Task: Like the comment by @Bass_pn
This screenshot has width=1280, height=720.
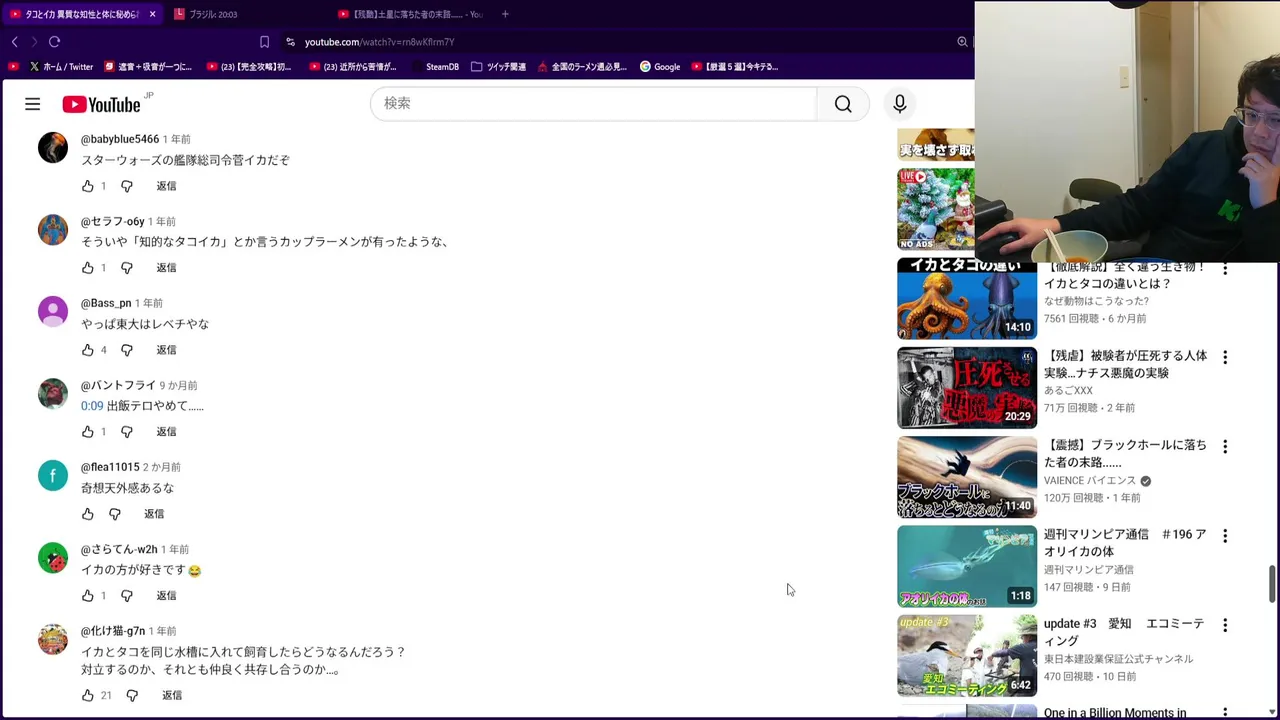Action: pos(88,350)
